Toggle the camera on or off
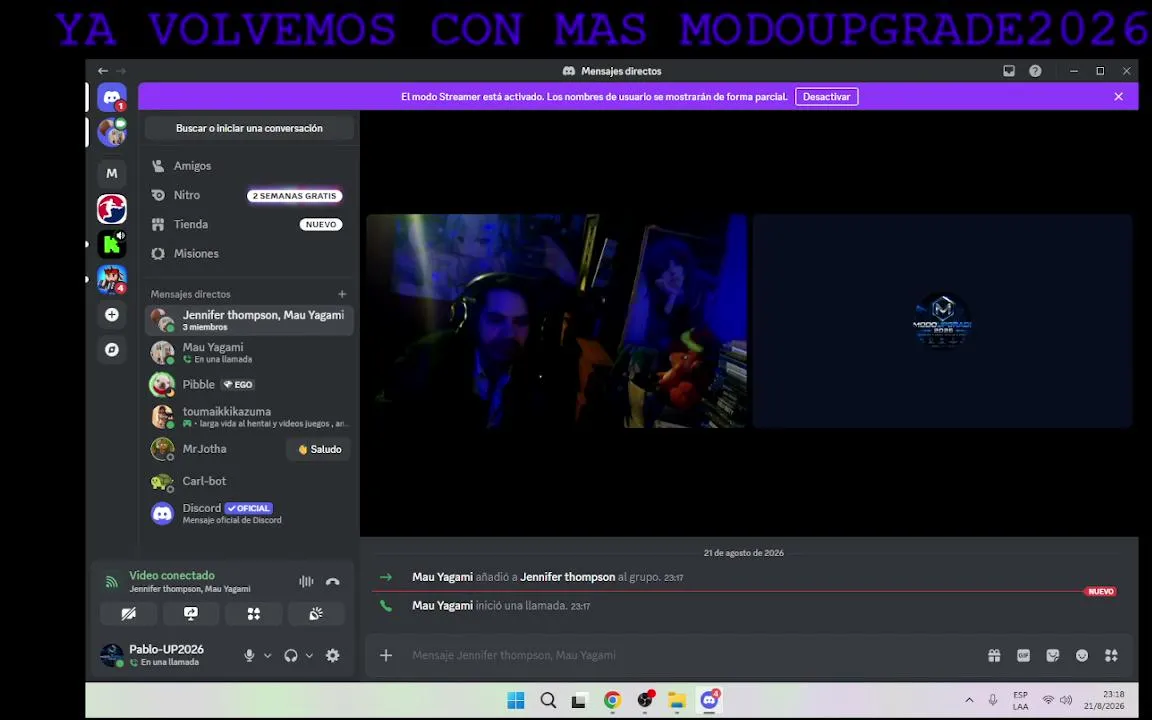Viewport: 1152px width, 720px height. click(x=129, y=613)
